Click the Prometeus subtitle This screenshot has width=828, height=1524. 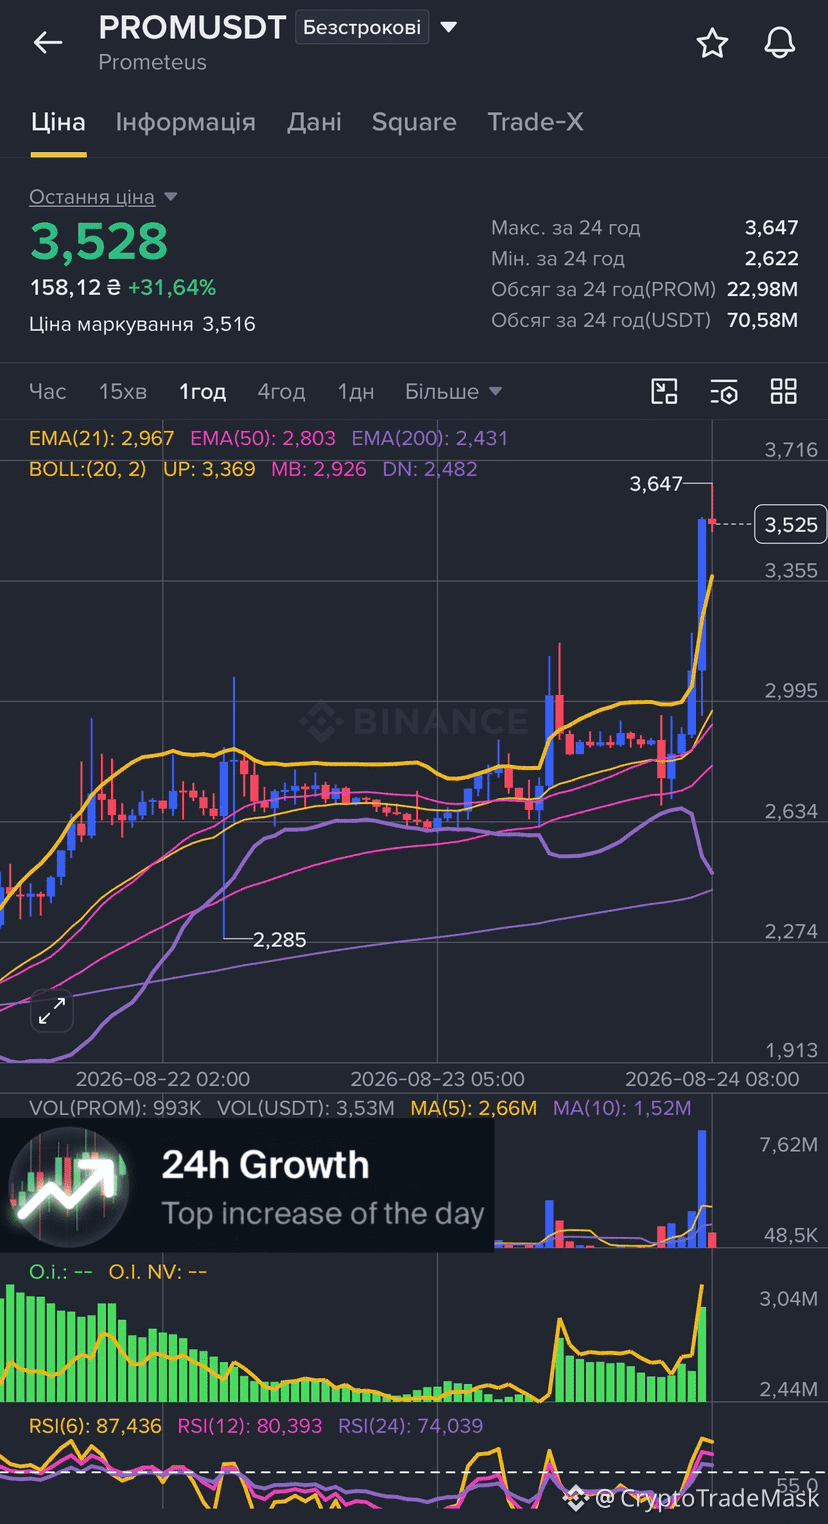152,62
